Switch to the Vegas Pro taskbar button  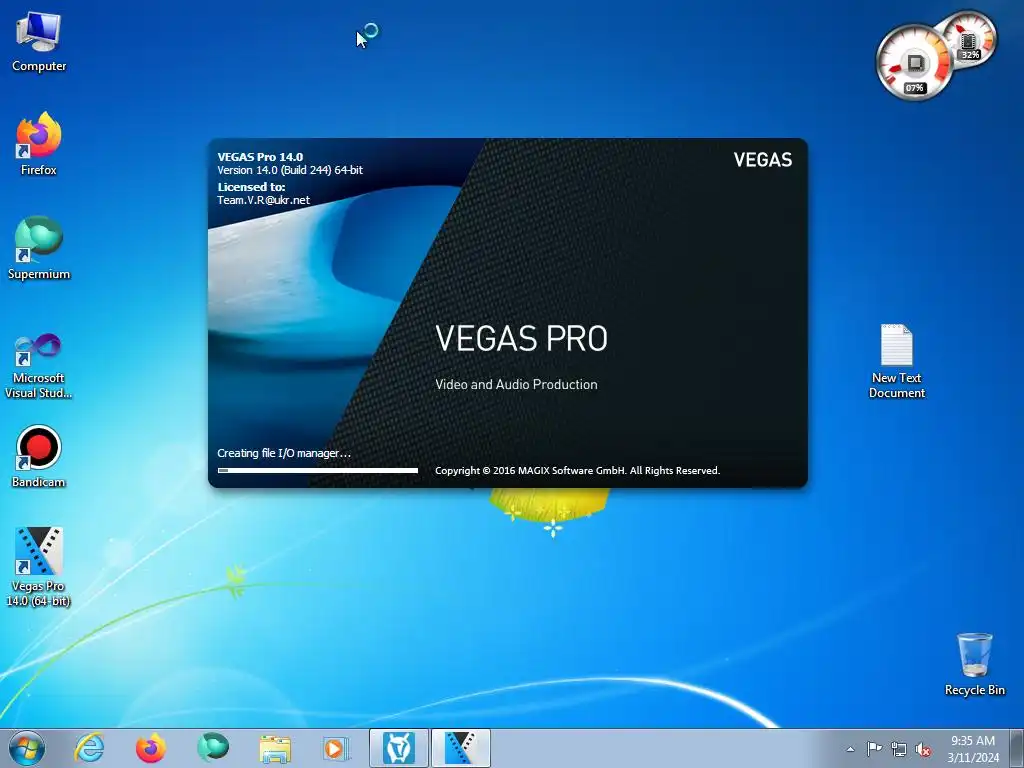(x=460, y=748)
